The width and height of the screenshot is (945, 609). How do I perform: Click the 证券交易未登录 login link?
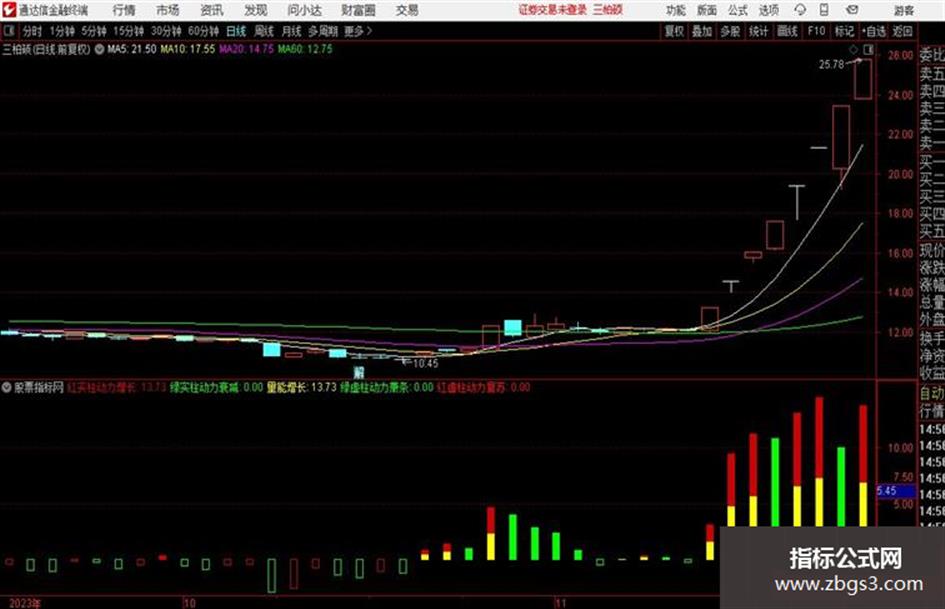[x=553, y=10]
